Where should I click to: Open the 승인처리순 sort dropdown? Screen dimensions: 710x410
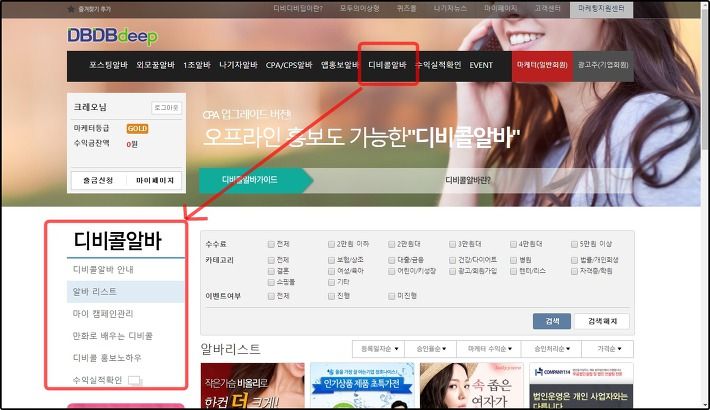(552, 349)
